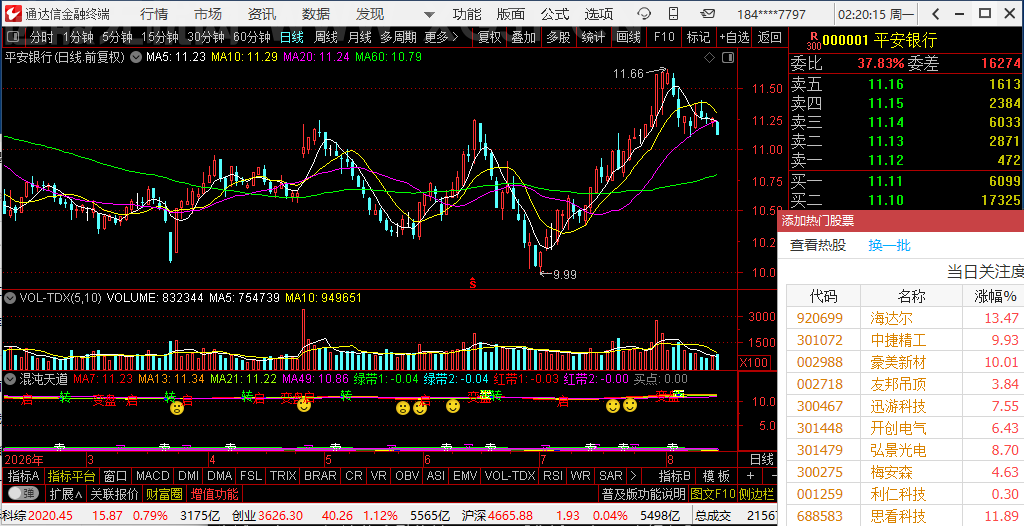Image resolution: width=1024 pixels, height=526 pixels.
Task: Click the window toggle icon atop the price chart
Action: coord(728,58)
